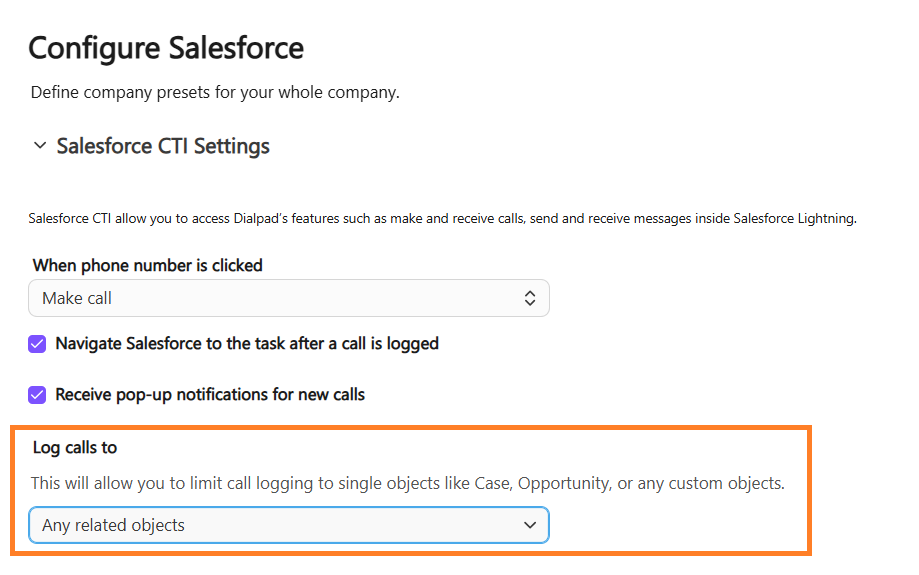919x575 pixels.
Task: Open the 'When phone number is clicked' dropdown
Action: 289,298
